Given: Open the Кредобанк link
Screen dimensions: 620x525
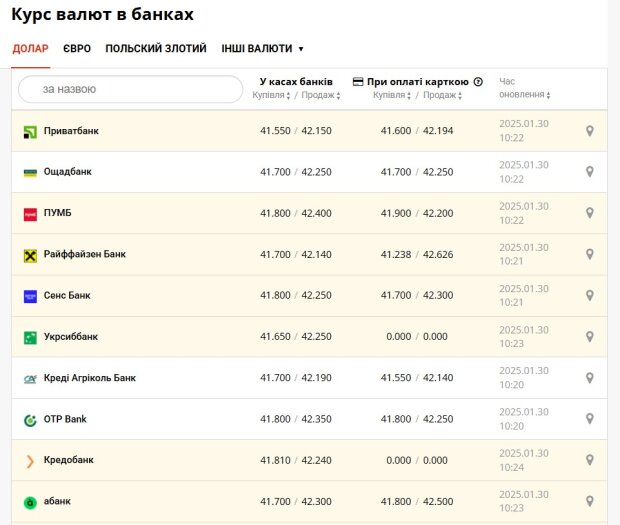Looking at the screenshot, I should coord(69,460).
